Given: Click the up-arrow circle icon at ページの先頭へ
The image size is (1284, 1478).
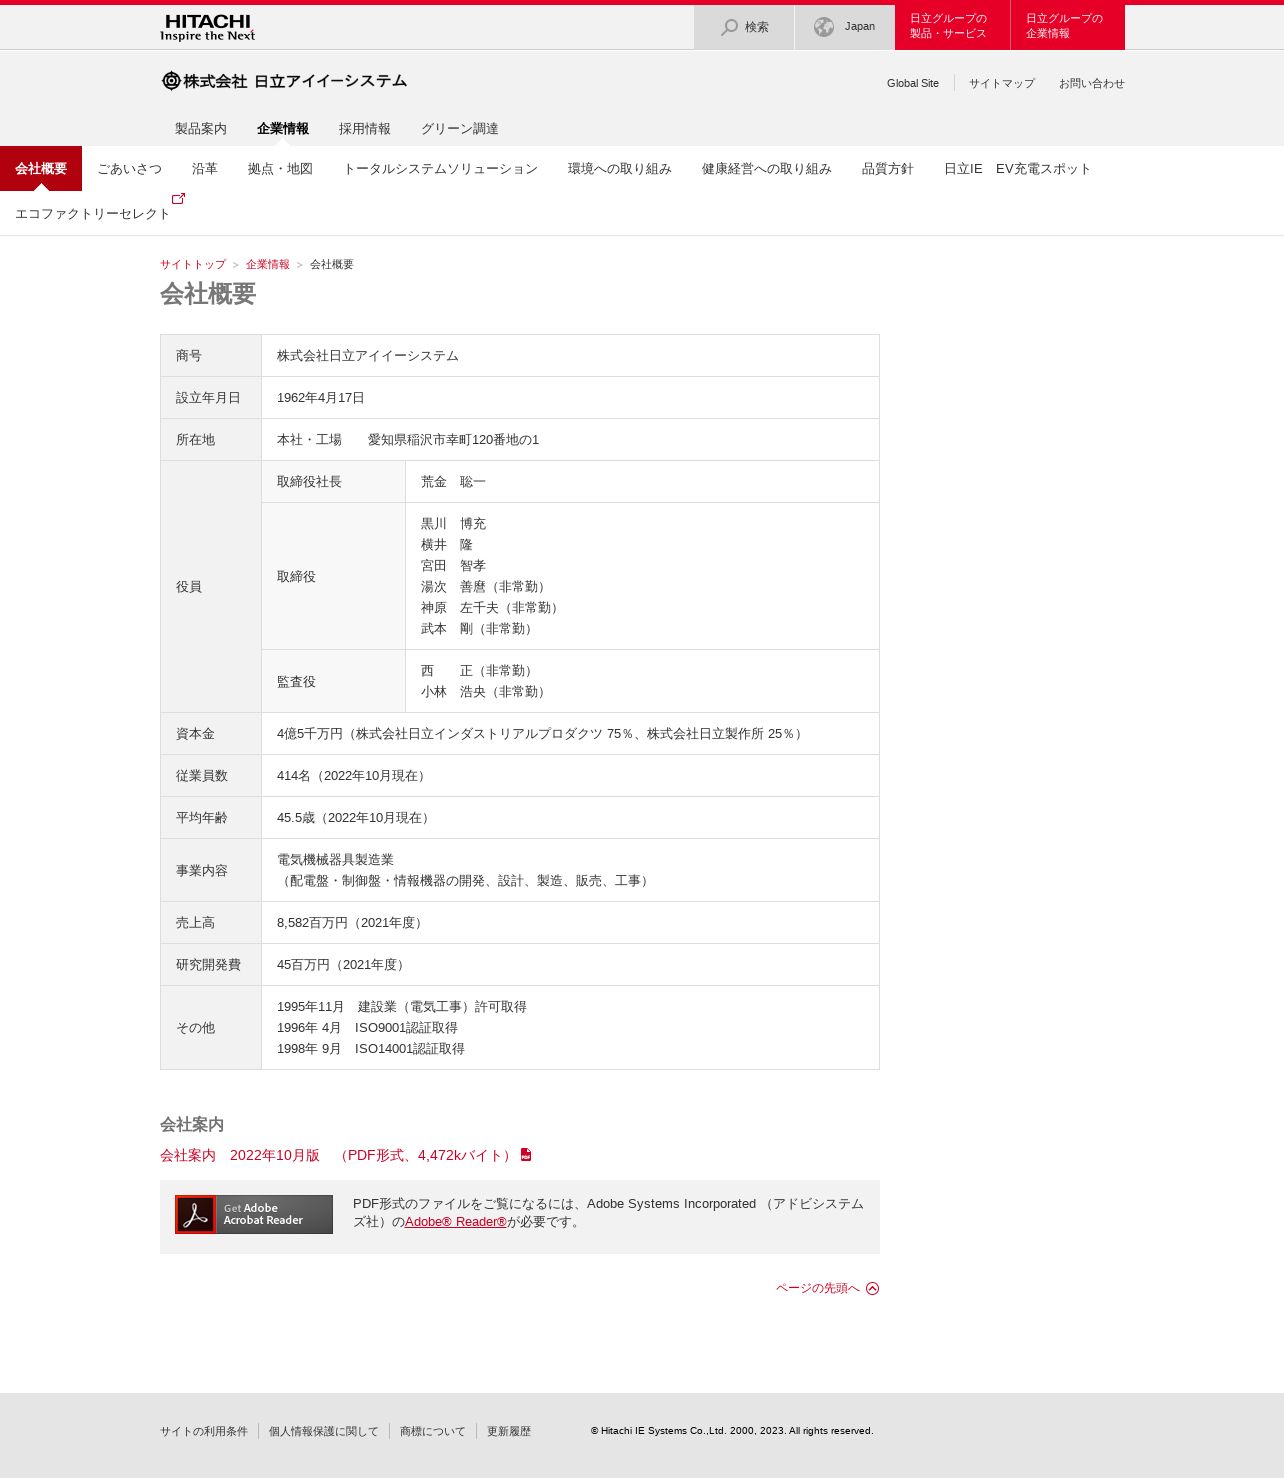Looking at the screenshot, I should click(873, 1288).
